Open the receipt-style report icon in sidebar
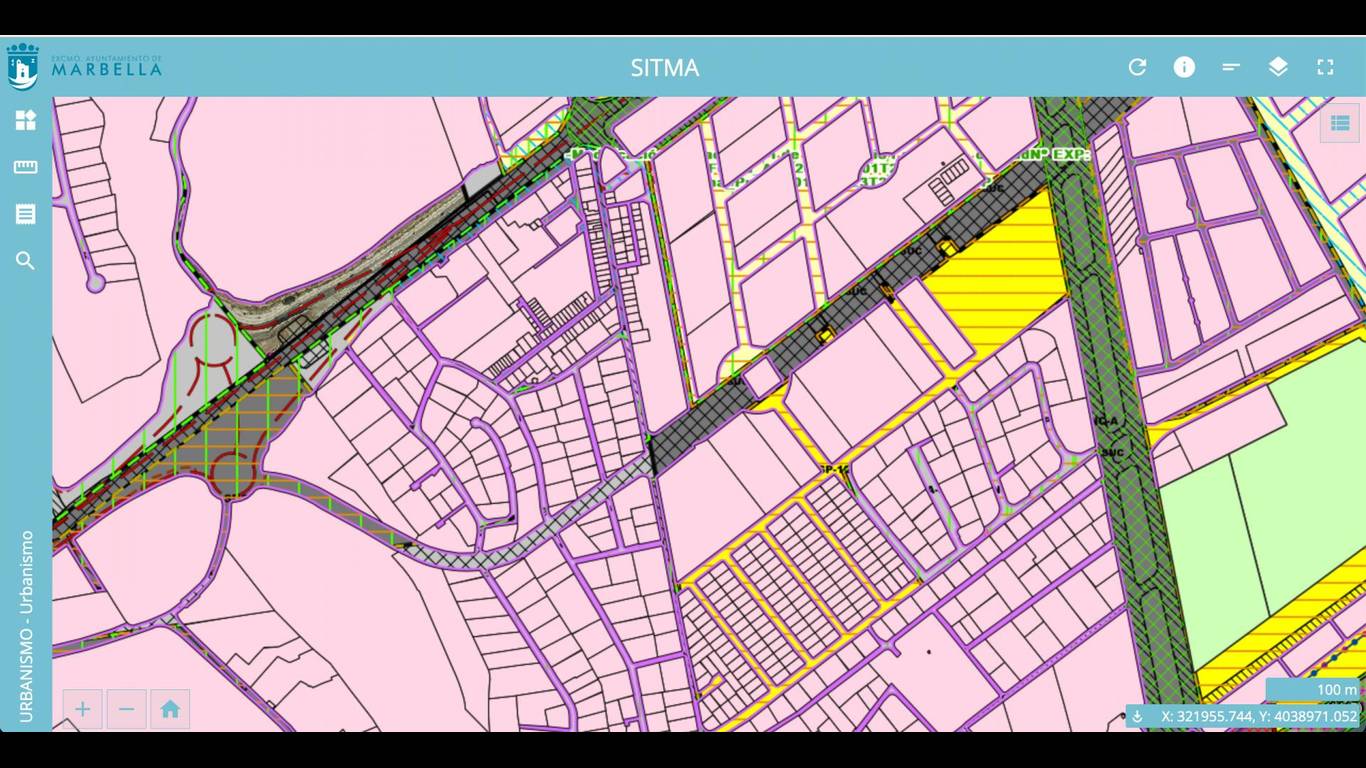Viewport: 1366px width, 768px height. coord(25,214)
